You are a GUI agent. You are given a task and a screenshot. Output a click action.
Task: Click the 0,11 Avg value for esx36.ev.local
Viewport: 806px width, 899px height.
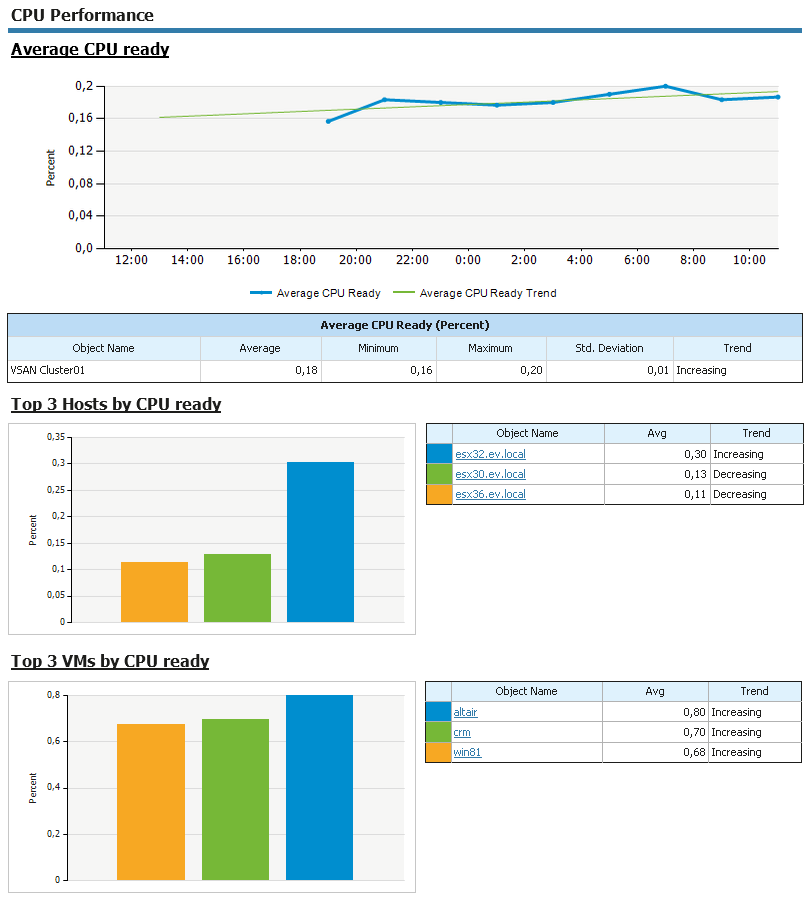coord(658,494)
